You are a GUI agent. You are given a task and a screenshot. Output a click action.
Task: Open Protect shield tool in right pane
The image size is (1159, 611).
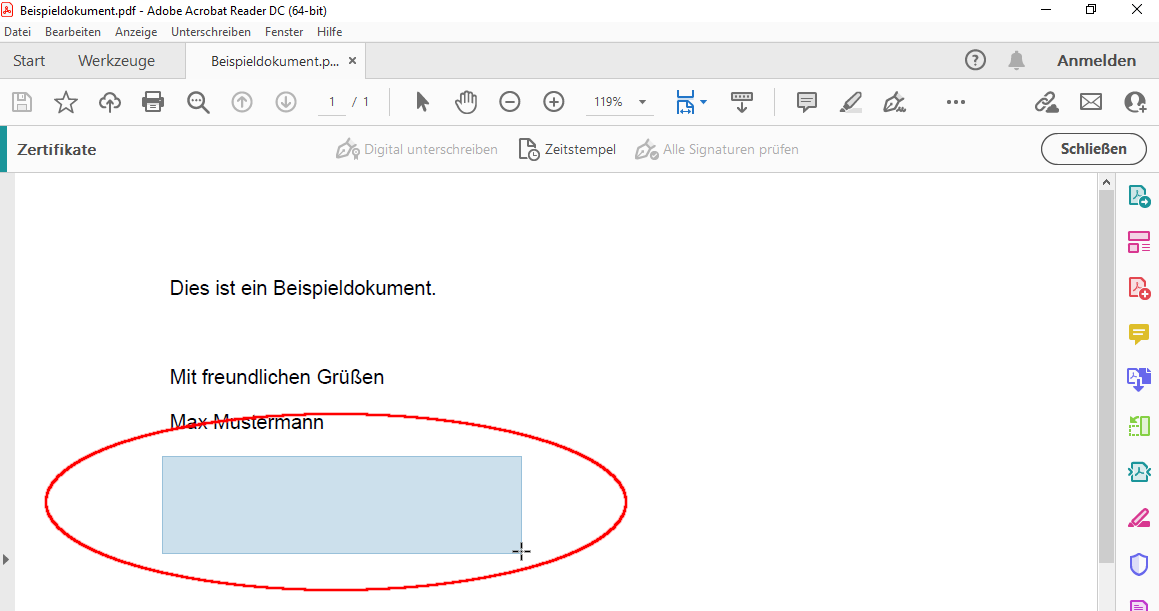1138,564
